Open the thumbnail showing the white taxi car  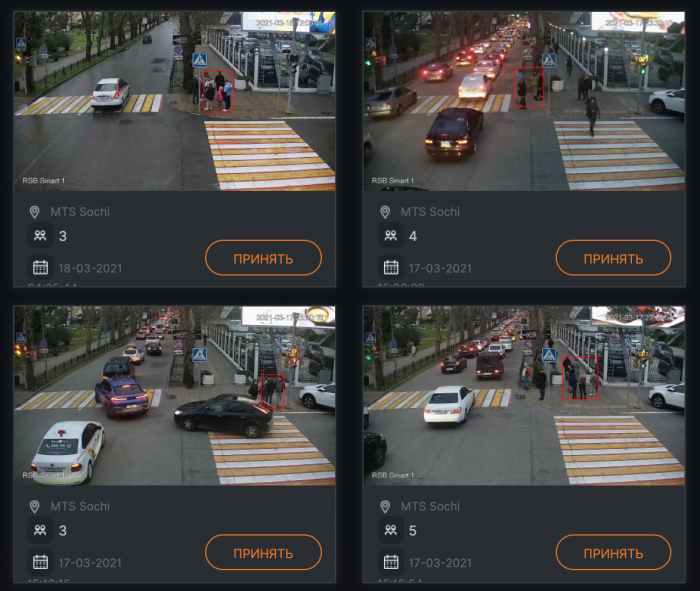[x=175, y=395]
